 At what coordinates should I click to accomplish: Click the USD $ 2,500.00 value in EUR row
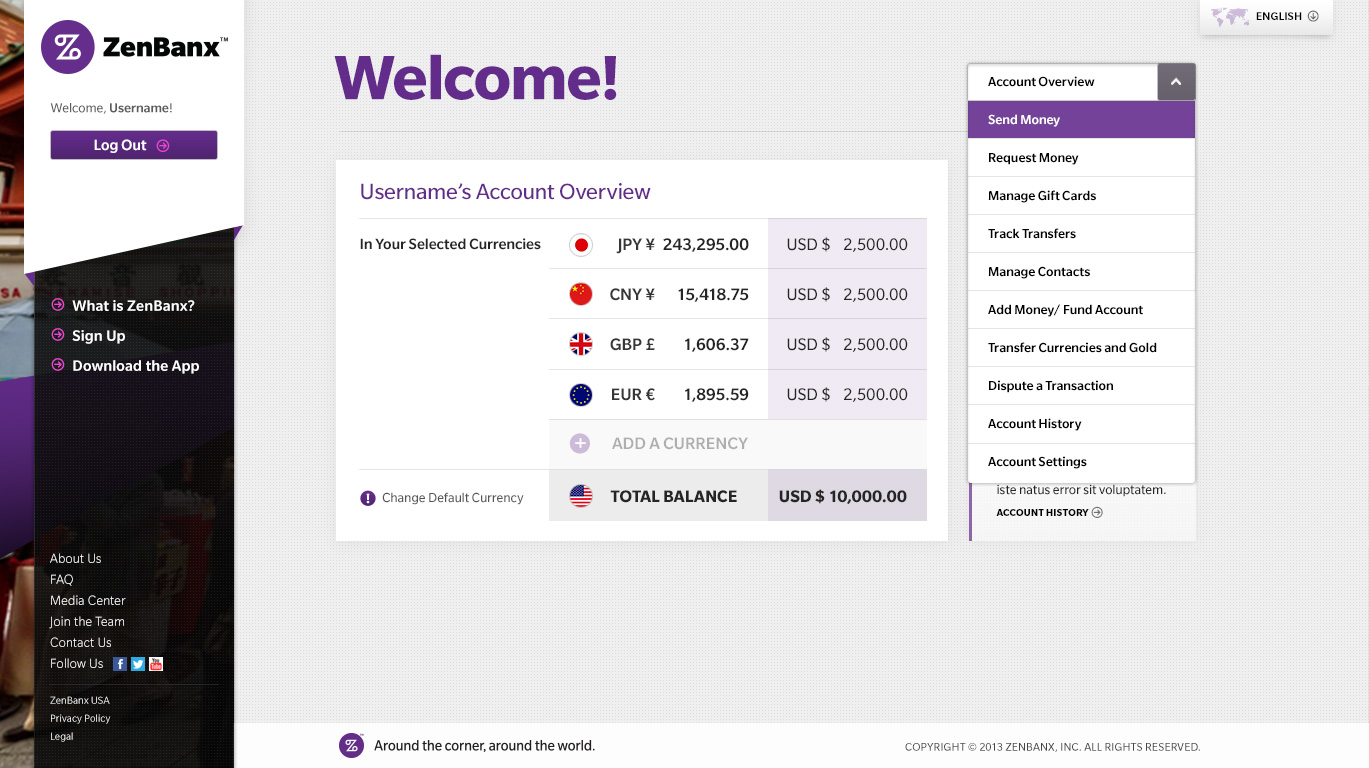coord(847,394)
